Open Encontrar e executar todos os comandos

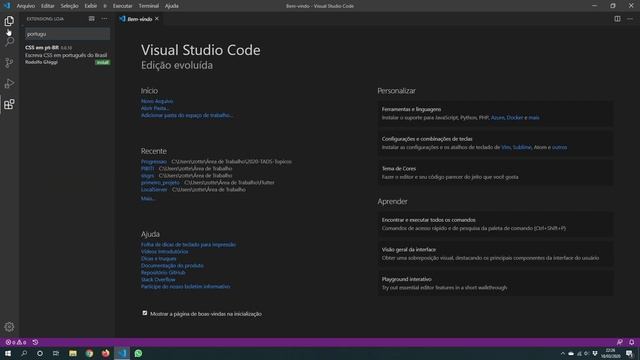pos(495,224)
